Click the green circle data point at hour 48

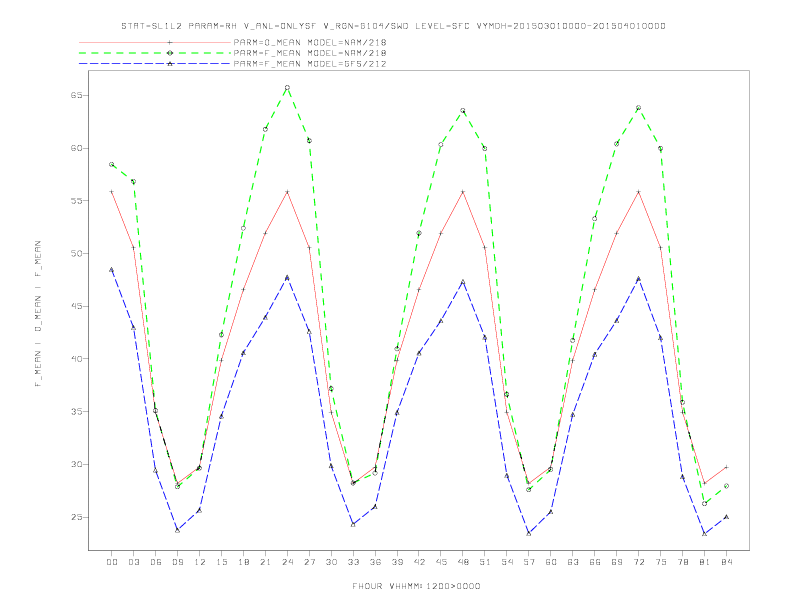click(463, 111)
